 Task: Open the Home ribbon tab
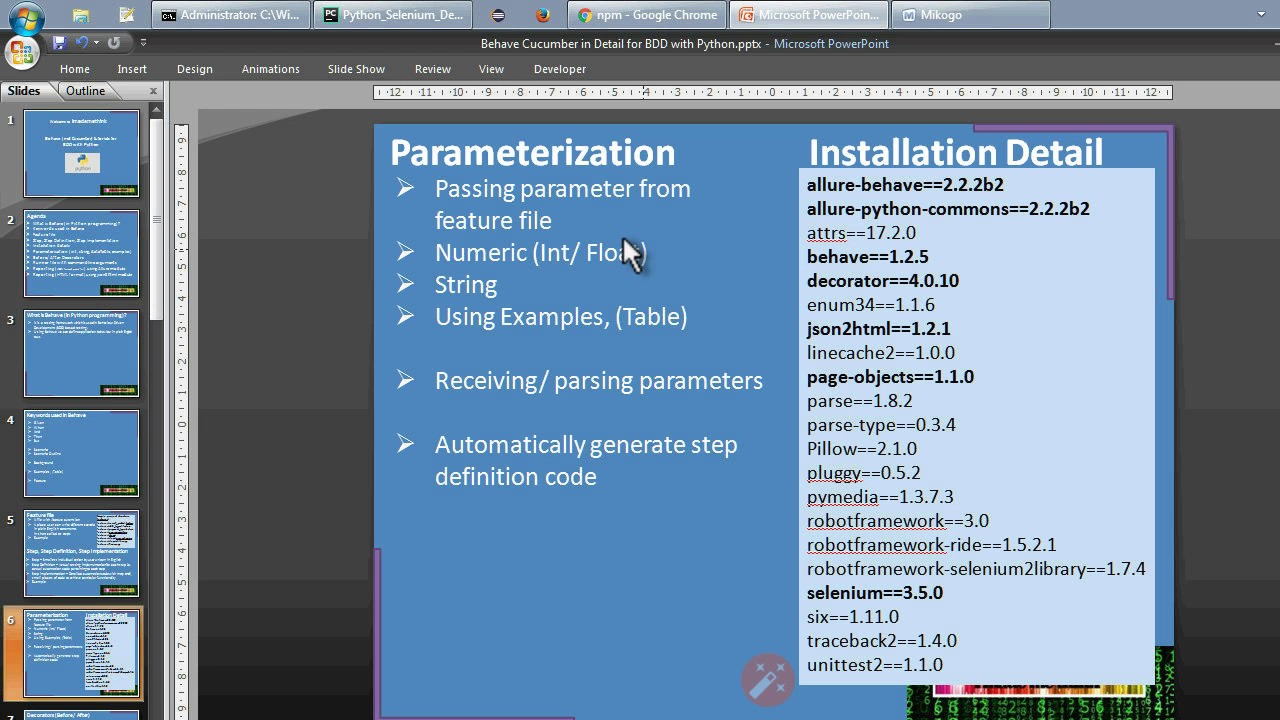(x=75, y=69)
